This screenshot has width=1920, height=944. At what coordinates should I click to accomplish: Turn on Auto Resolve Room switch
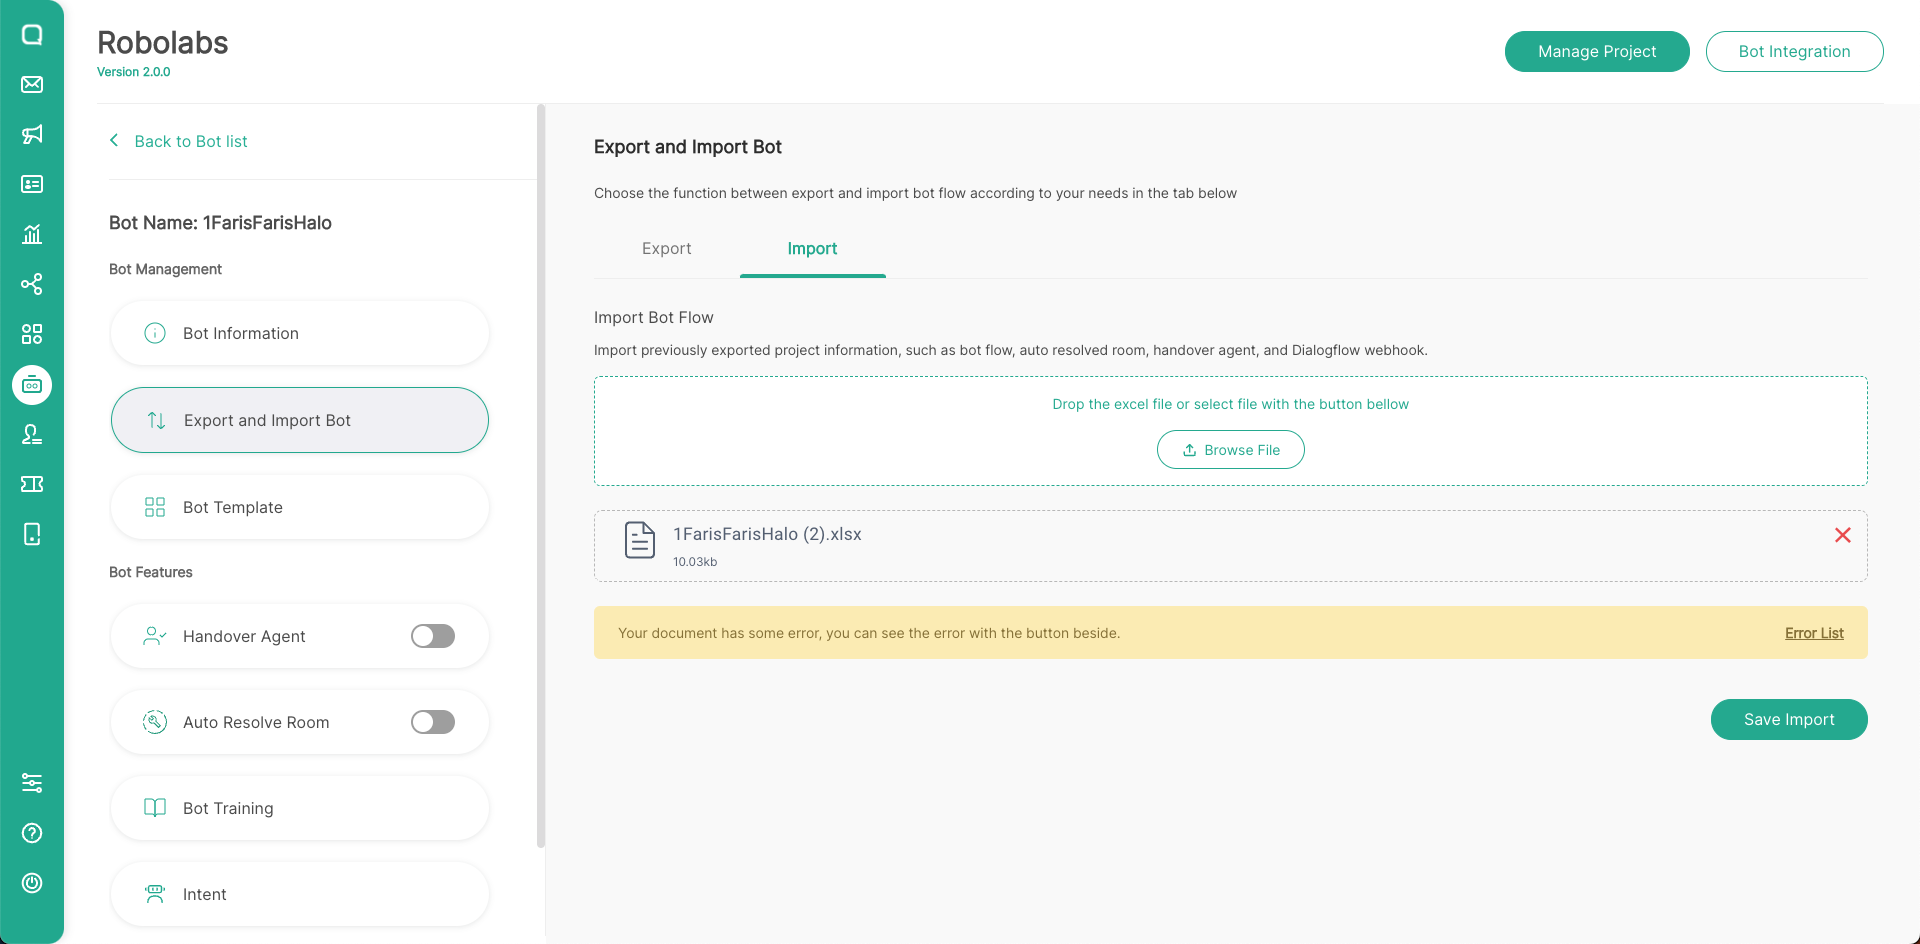(433, 722)
